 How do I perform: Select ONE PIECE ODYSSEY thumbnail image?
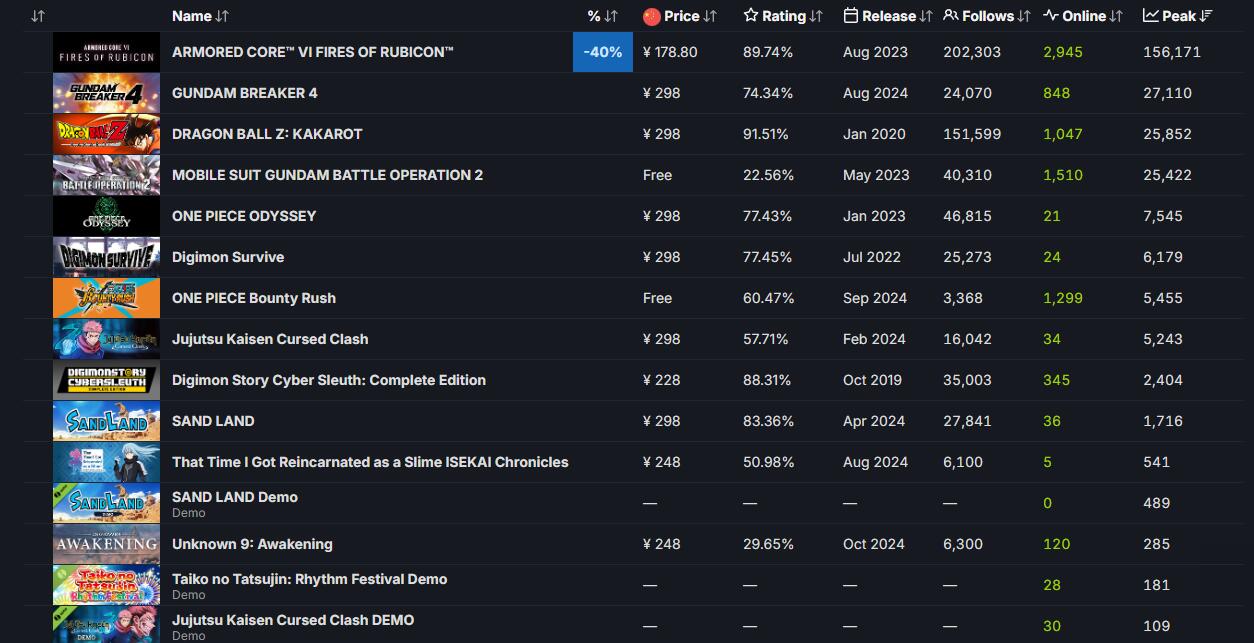point(106,216)
